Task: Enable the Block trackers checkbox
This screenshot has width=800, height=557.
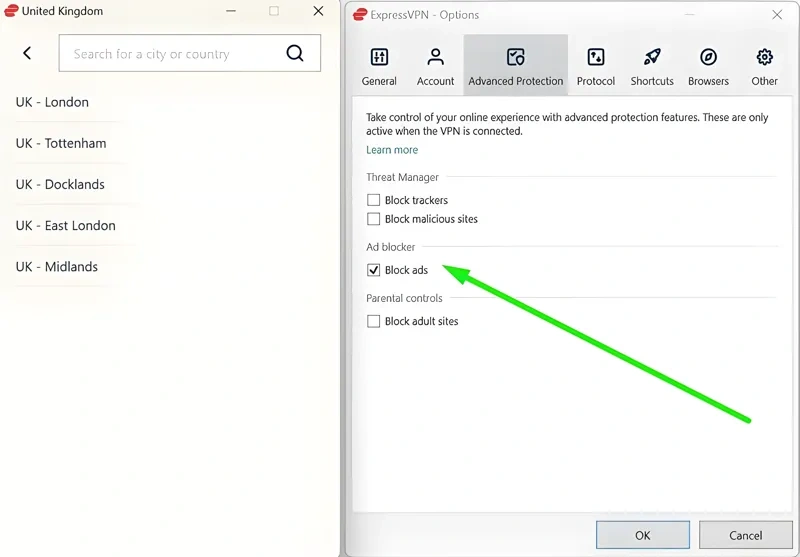Action: point(373,200)
